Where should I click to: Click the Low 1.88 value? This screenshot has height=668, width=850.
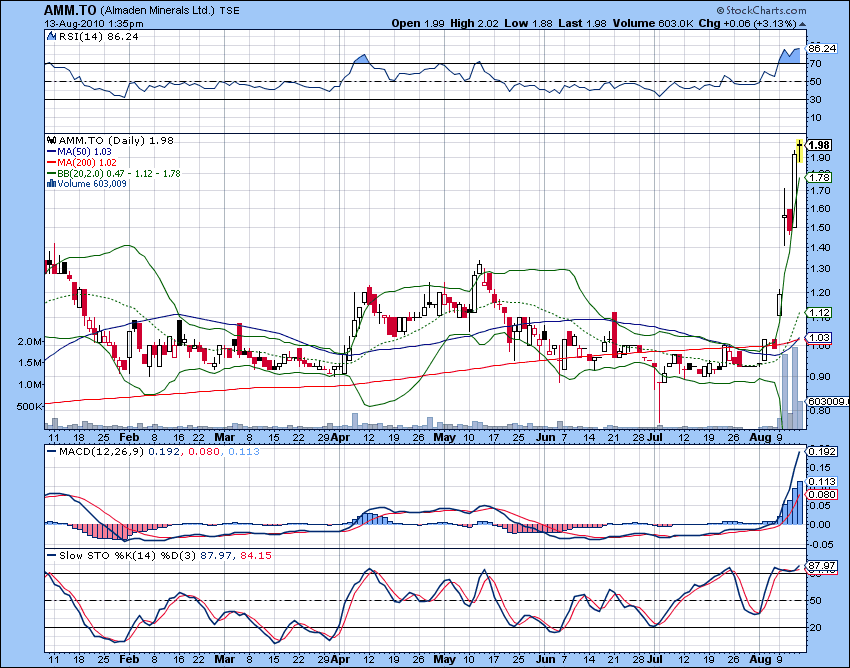(528, 23)
